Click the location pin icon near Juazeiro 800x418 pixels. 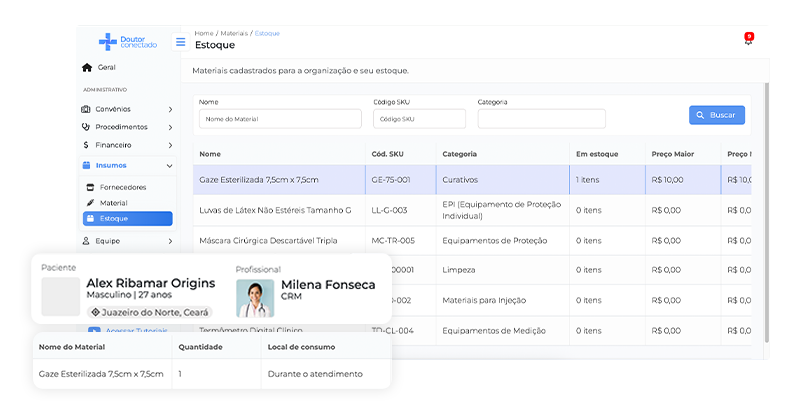coord(95,312)
